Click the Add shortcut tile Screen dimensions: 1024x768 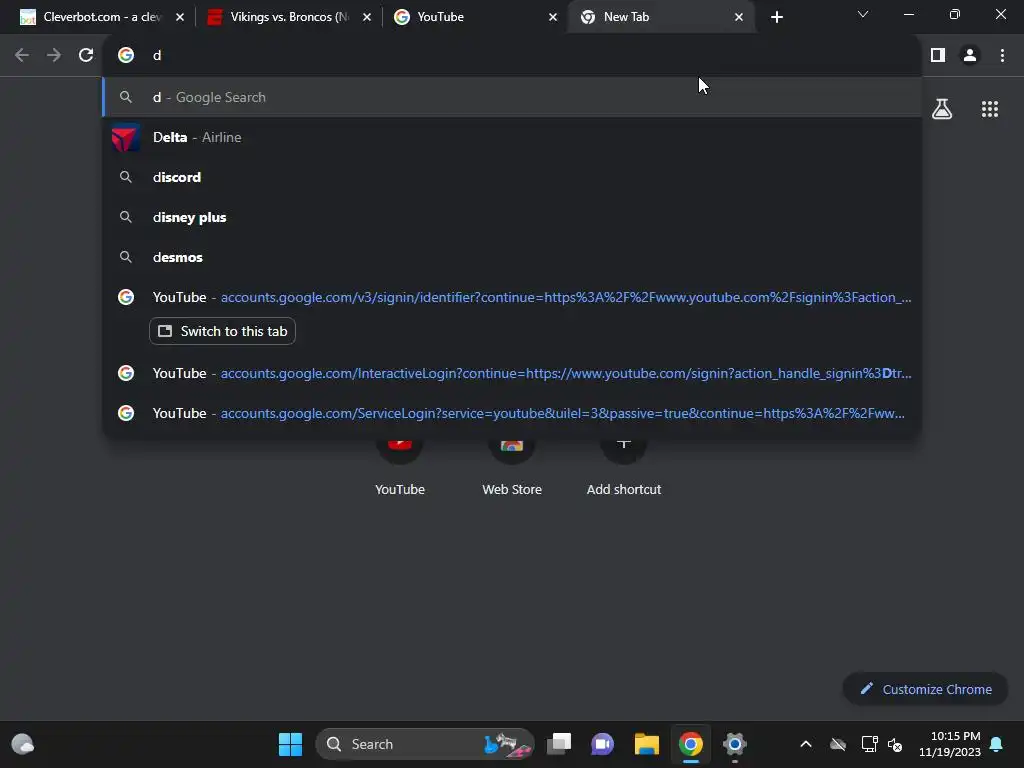624,467
